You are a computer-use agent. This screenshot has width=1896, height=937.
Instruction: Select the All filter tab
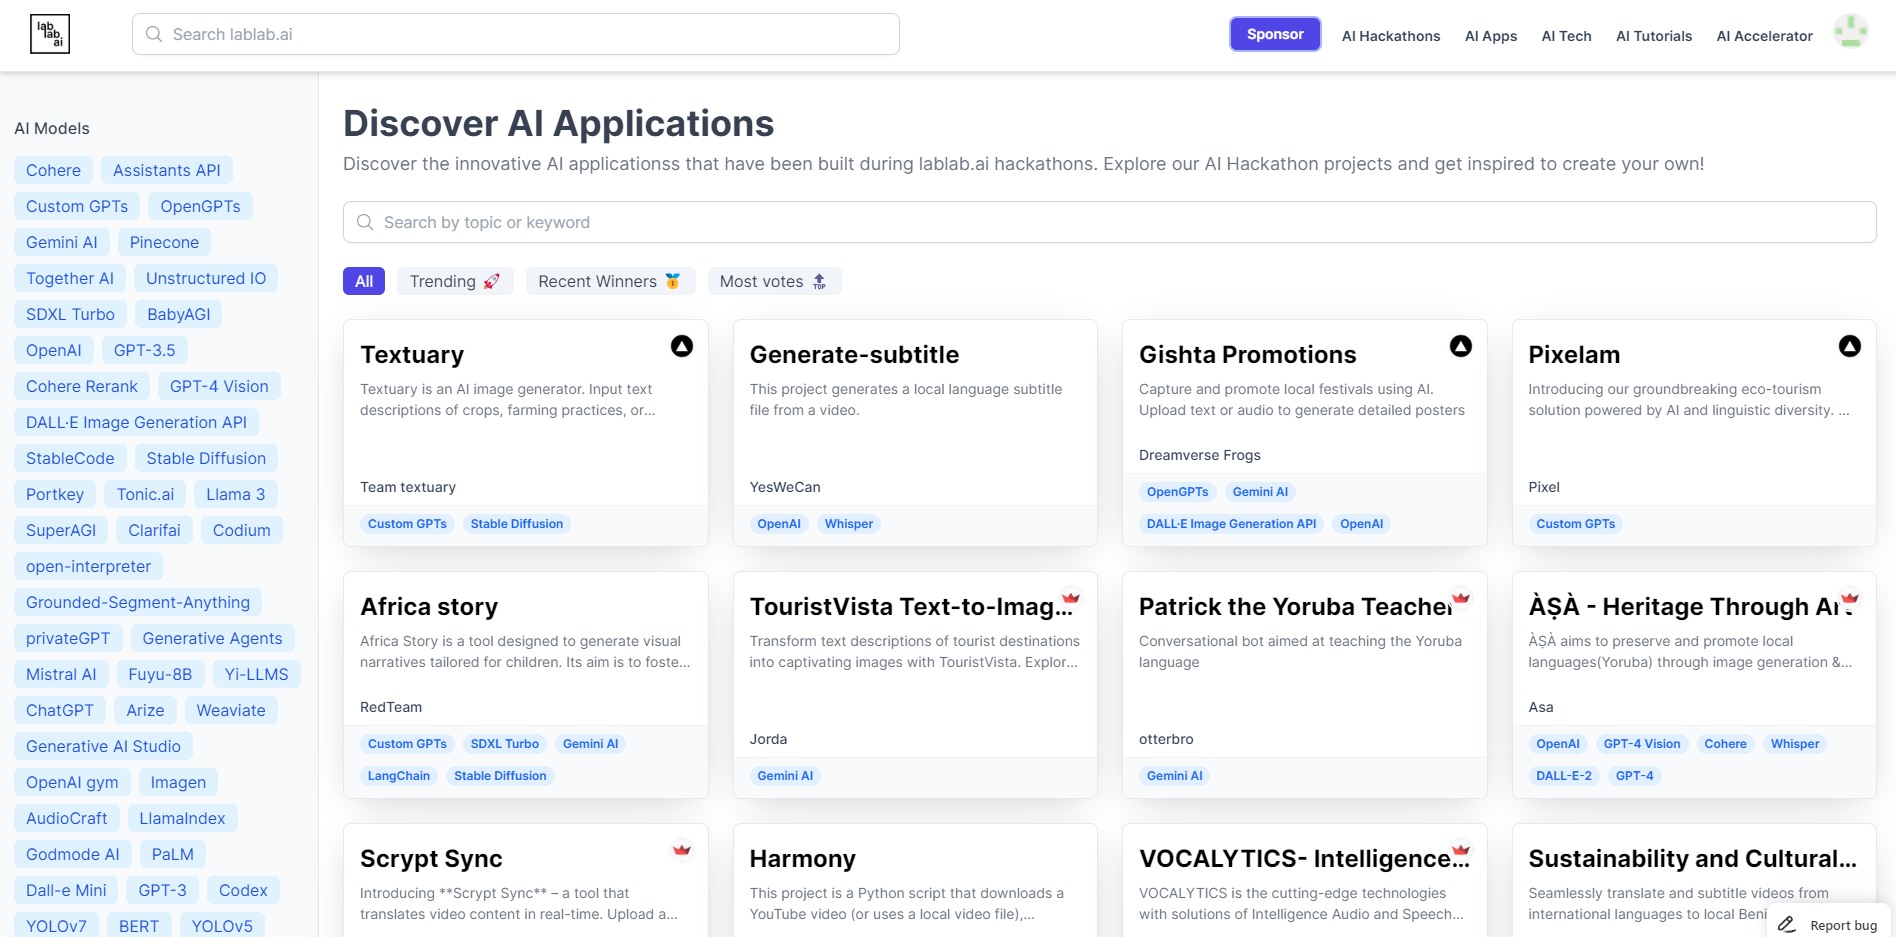coord(364,281)
